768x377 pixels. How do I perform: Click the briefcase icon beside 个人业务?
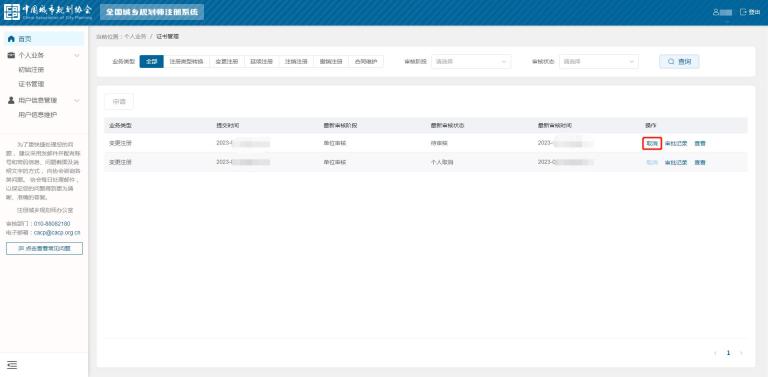click(x=11, y=55)
